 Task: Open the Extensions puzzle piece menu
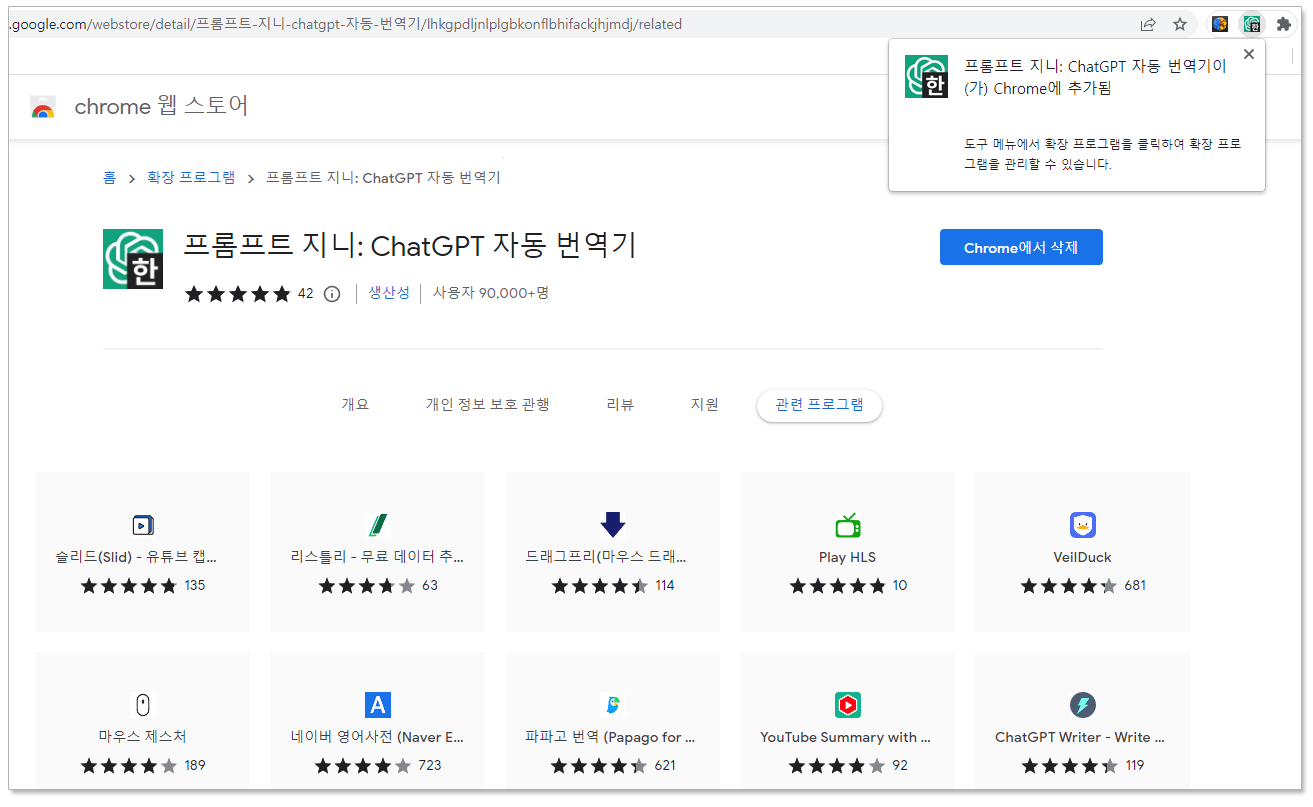click(x=1284, y=24)
